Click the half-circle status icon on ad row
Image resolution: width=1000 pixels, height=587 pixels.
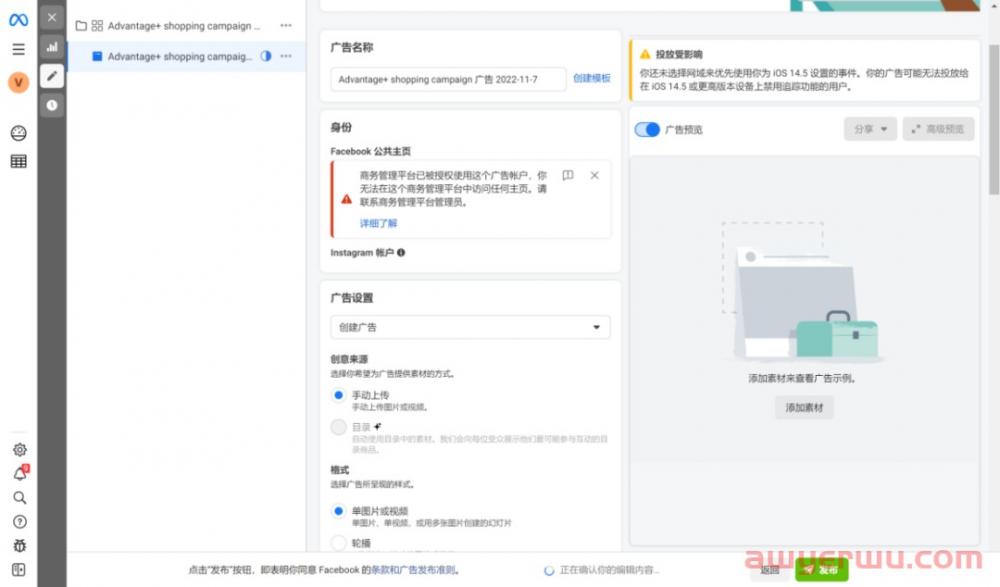point(266,56)
